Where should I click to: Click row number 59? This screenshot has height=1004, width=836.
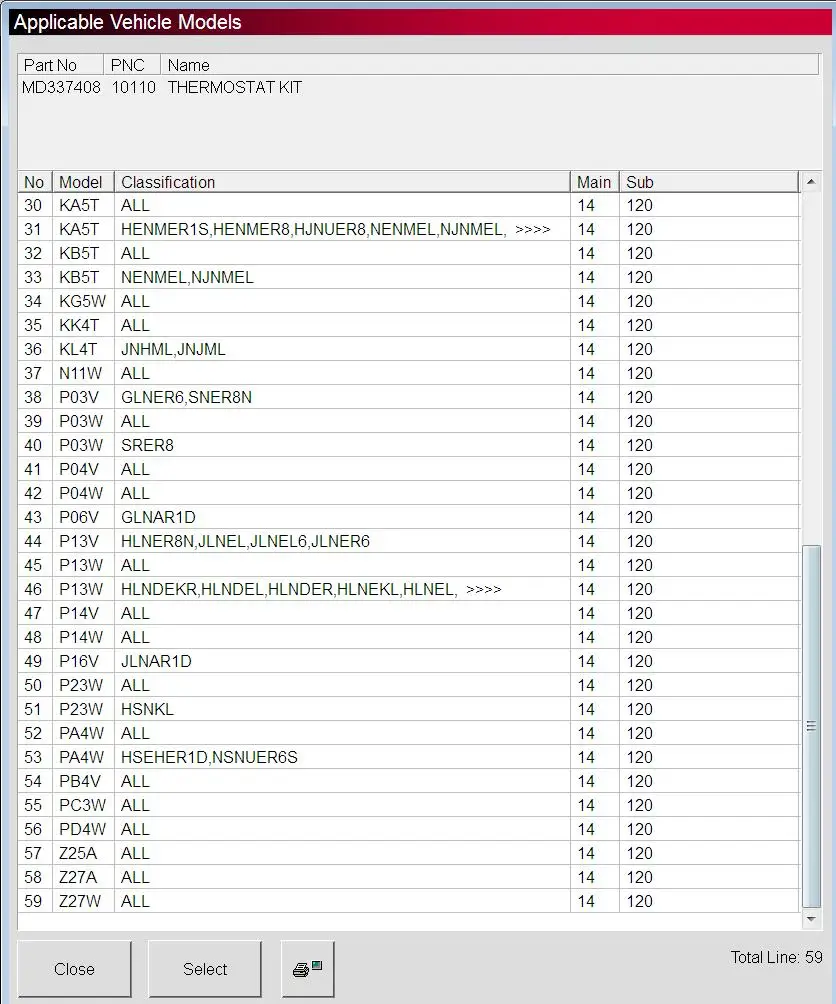click(33, 902)
